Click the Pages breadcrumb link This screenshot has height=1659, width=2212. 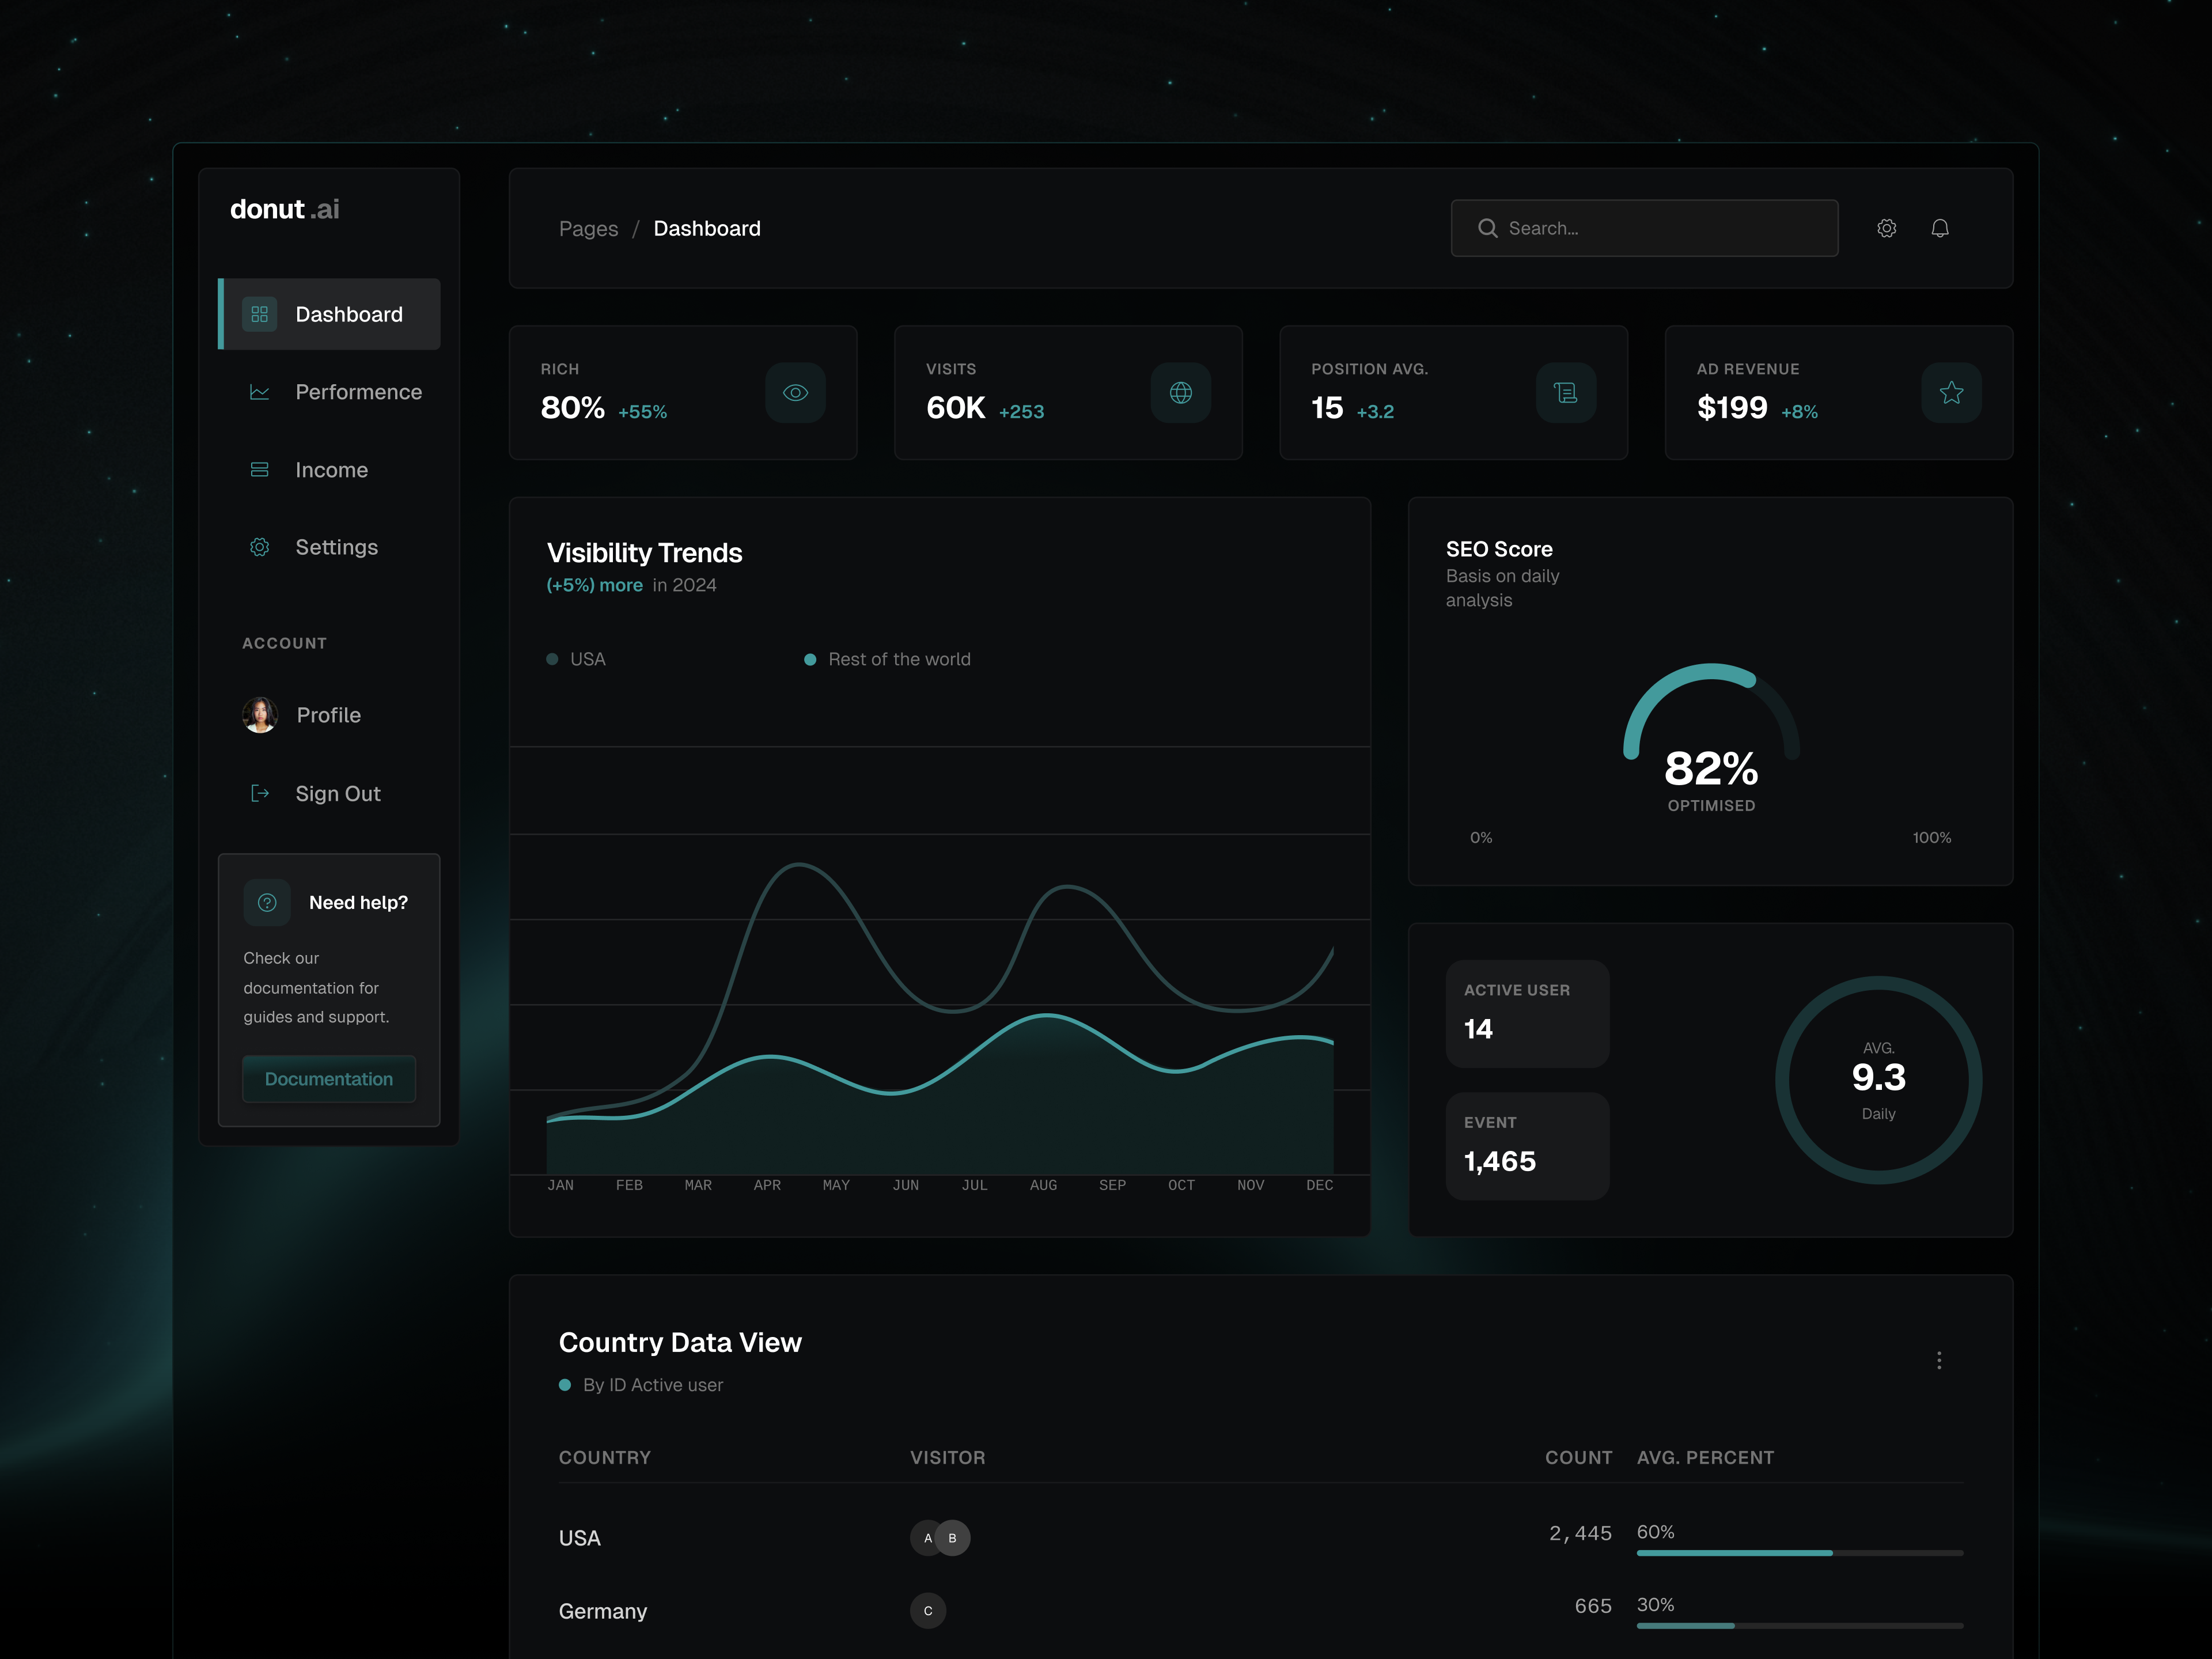589,229
